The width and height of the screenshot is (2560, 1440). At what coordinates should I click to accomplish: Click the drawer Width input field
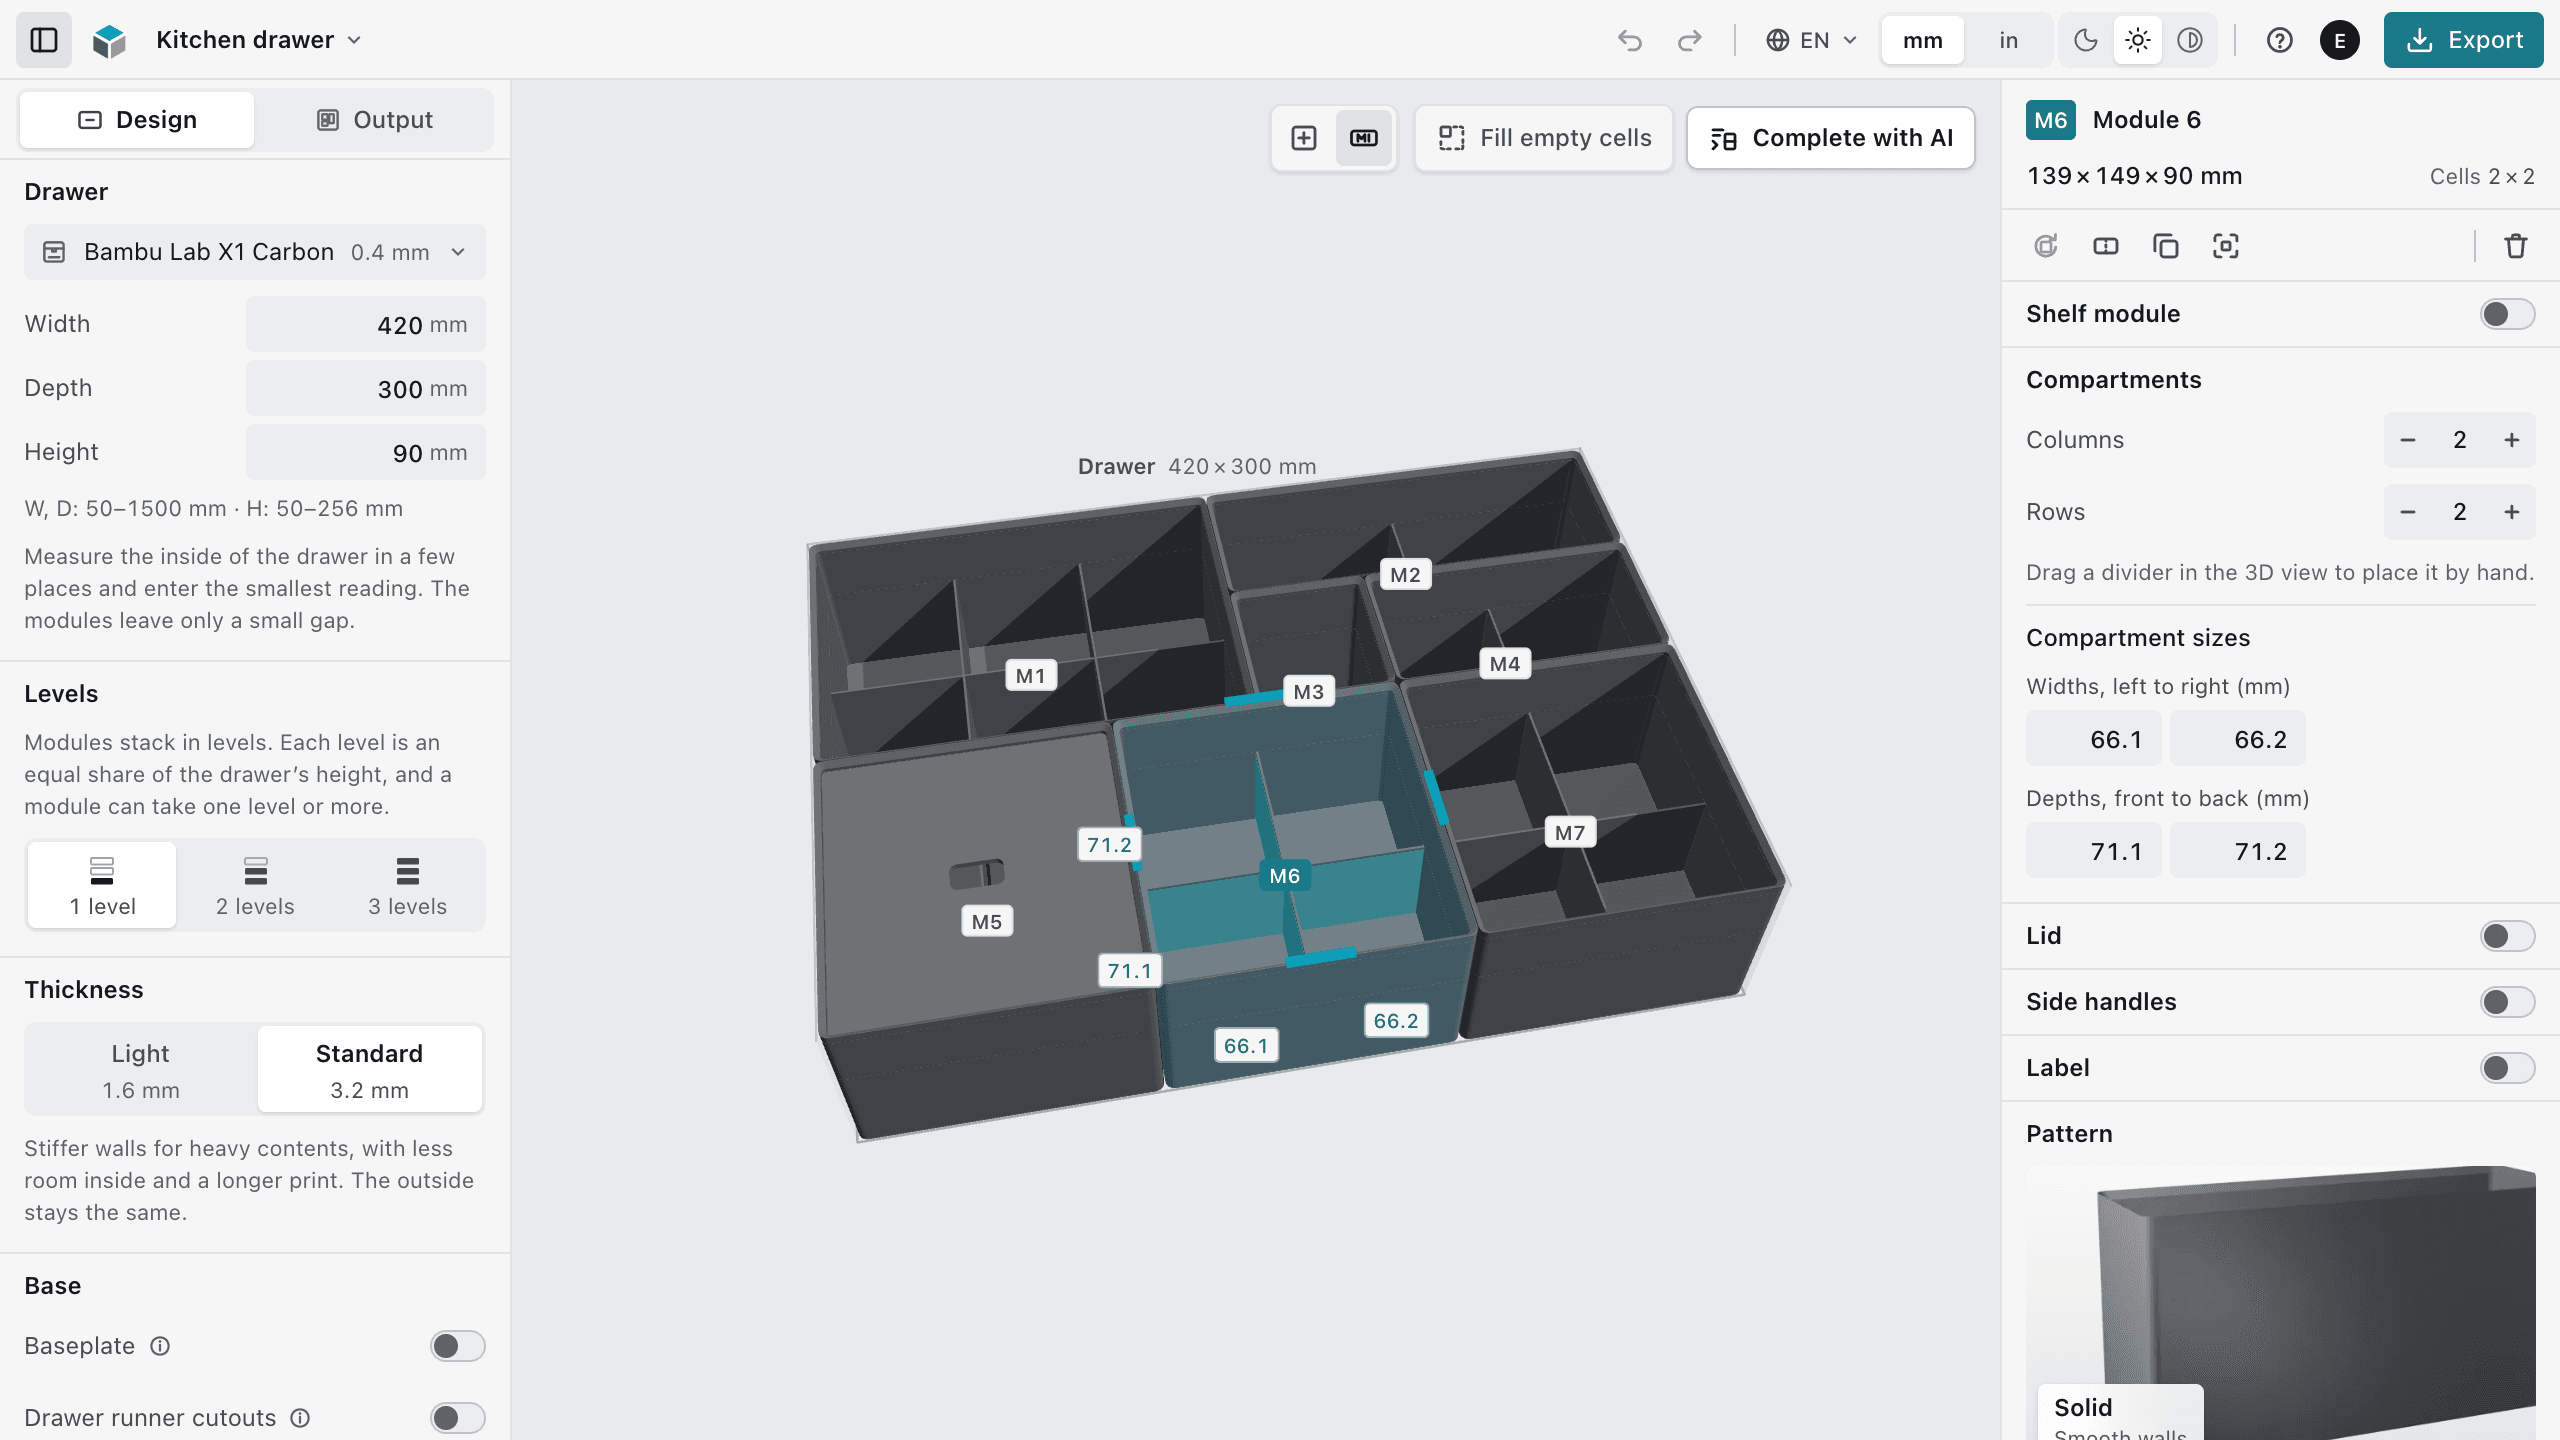(x=366, y=324)
